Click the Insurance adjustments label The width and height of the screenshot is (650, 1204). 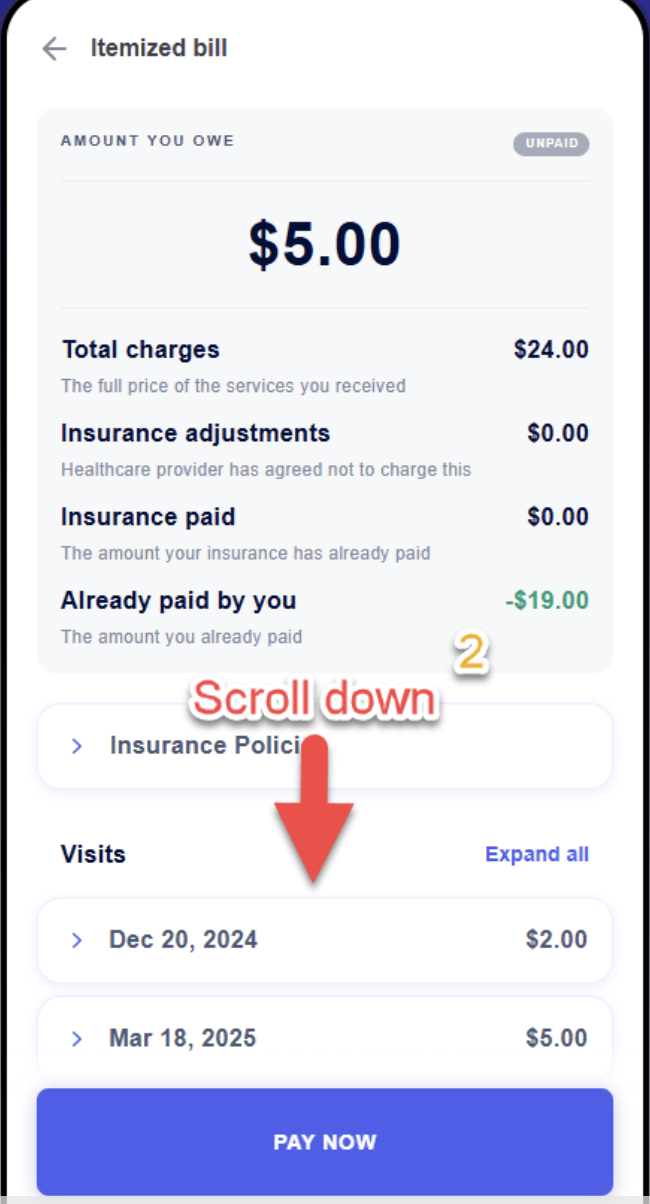coord(195,434)
